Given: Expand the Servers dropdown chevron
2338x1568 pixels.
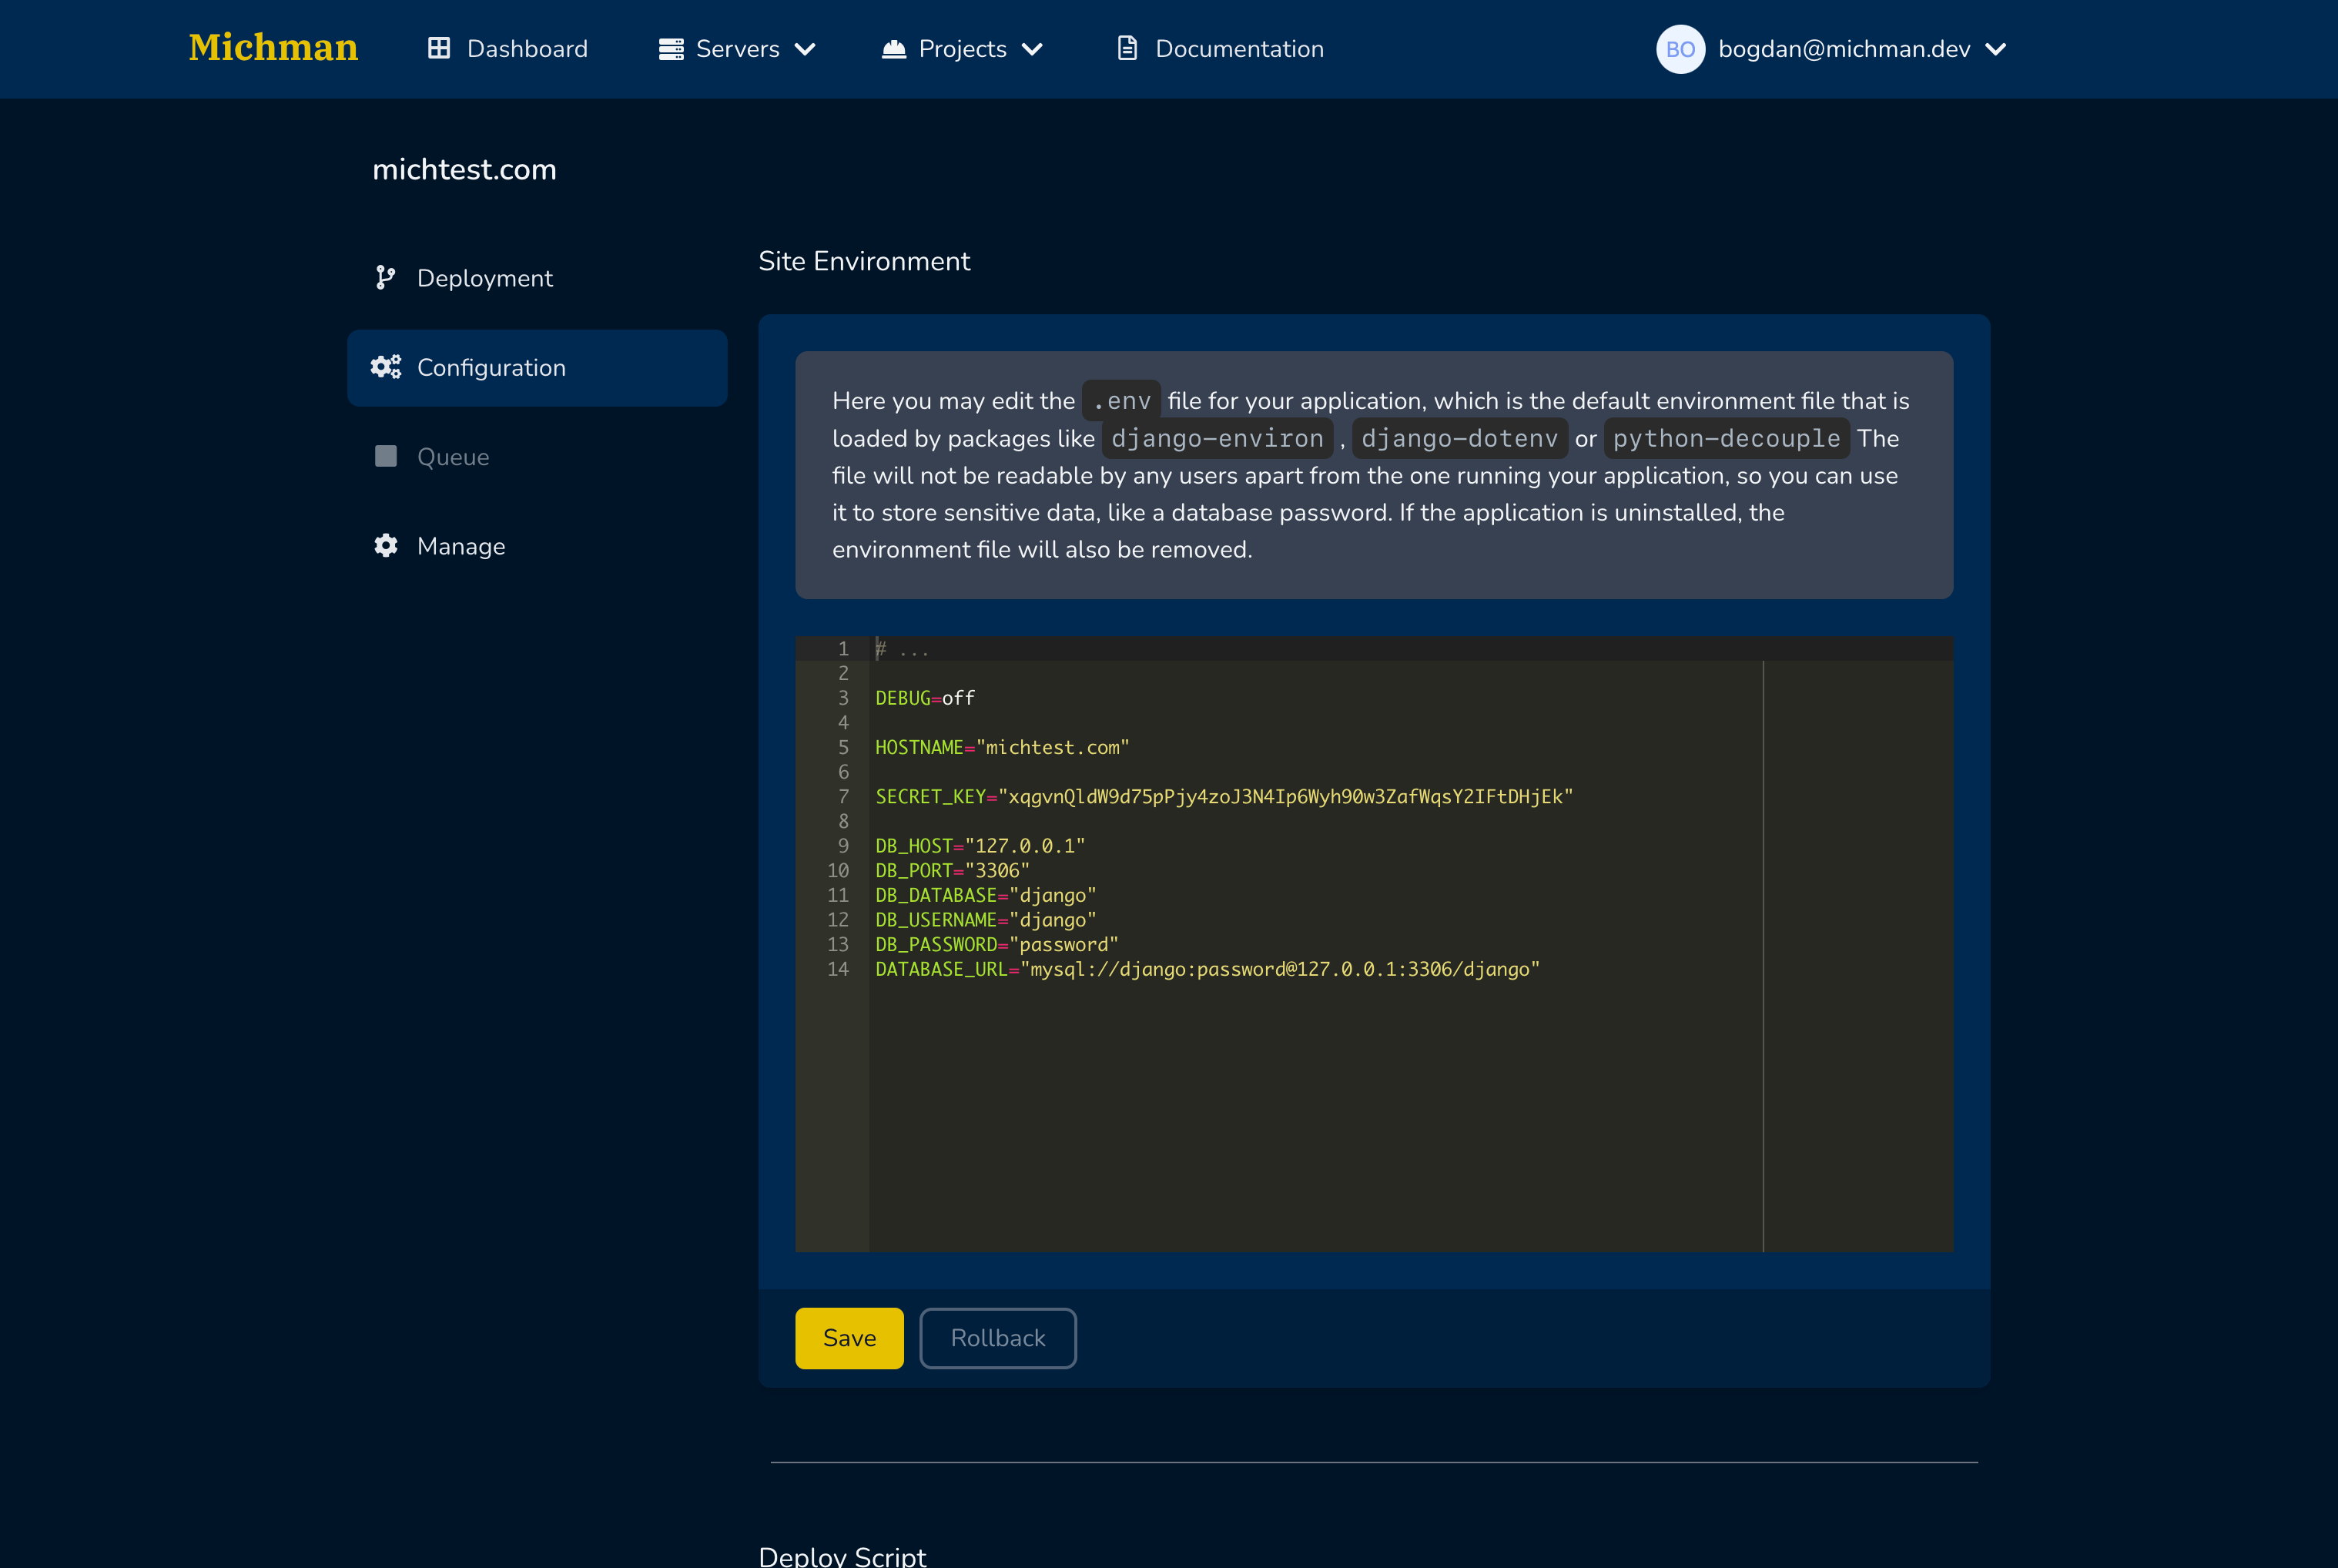Looking at the screenshot, I should point(805,49).
